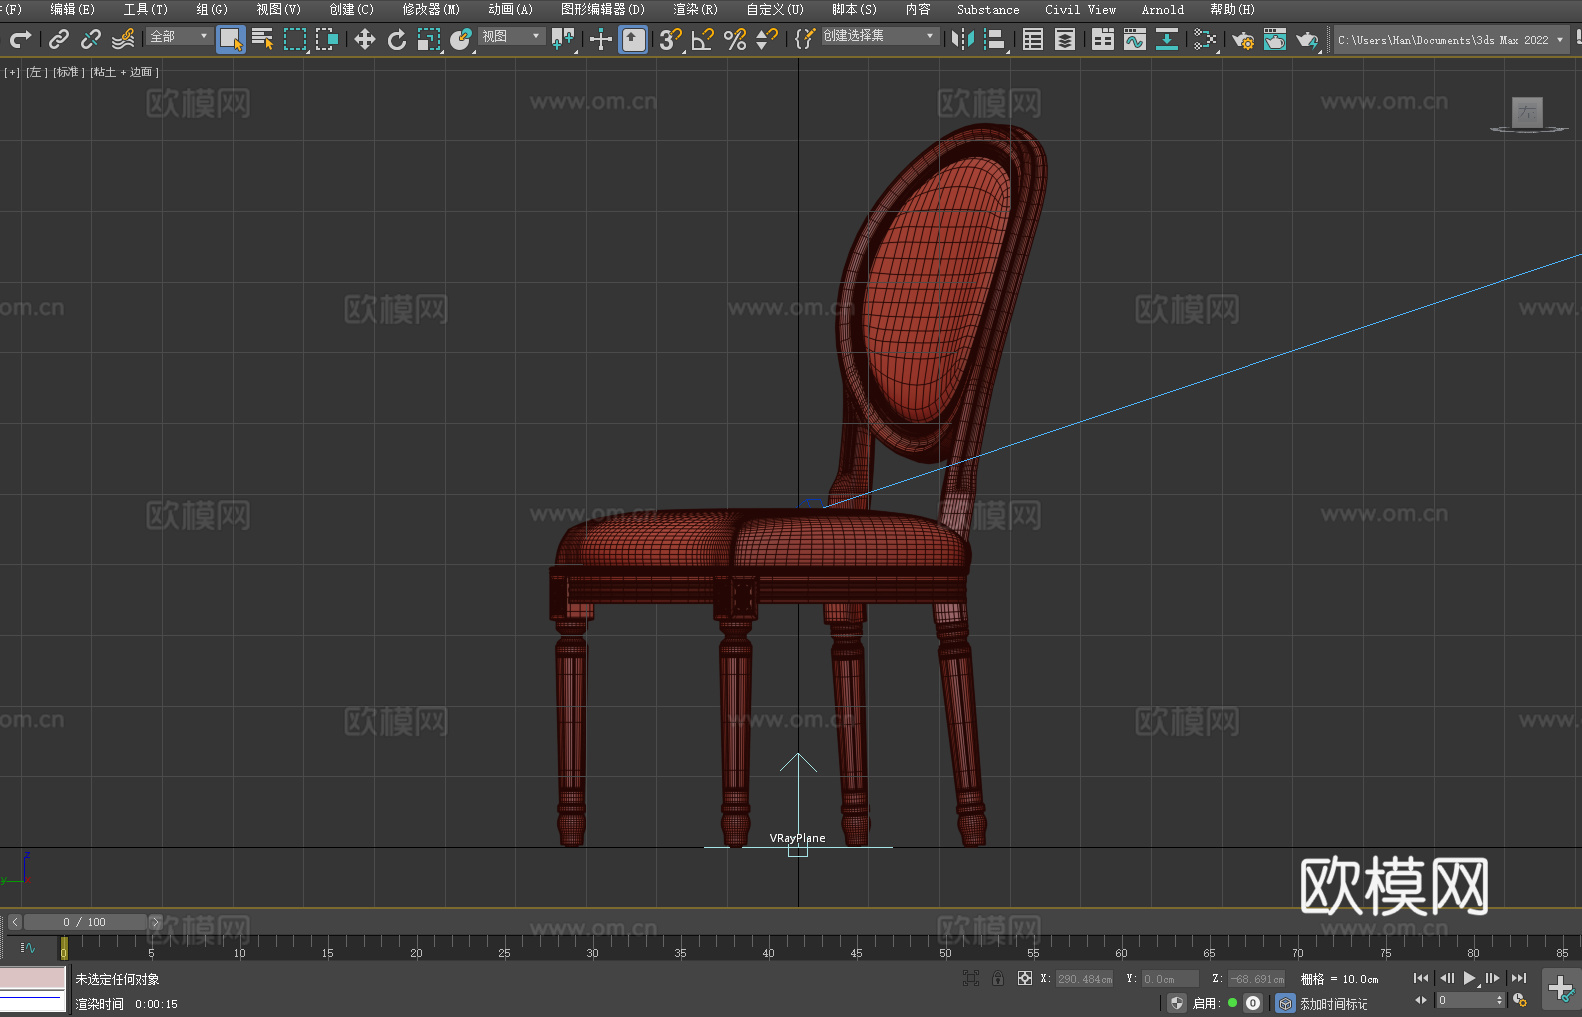The height and width of the screenshot is (1017, 1582).
Task: Click the Render Production teapot icon
Action: [1307, 39]
